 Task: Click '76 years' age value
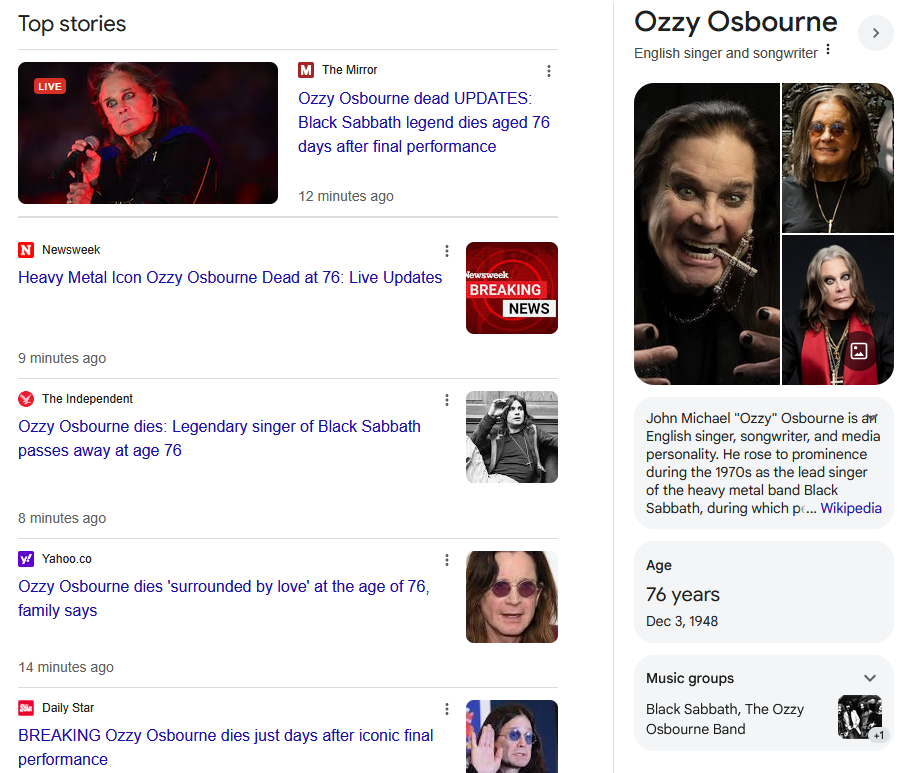coord(683,594)
